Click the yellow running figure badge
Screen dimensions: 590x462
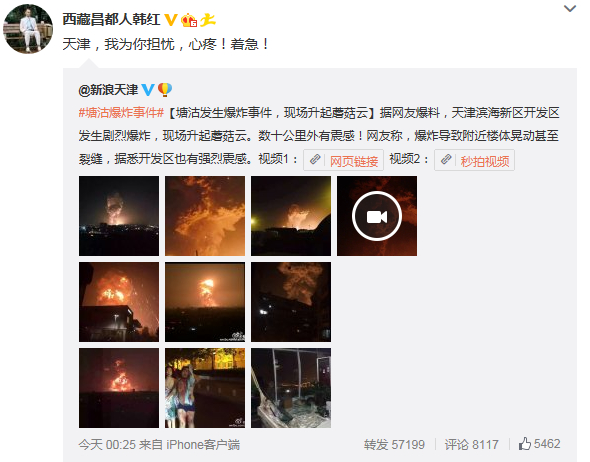[x=207, y=20]
